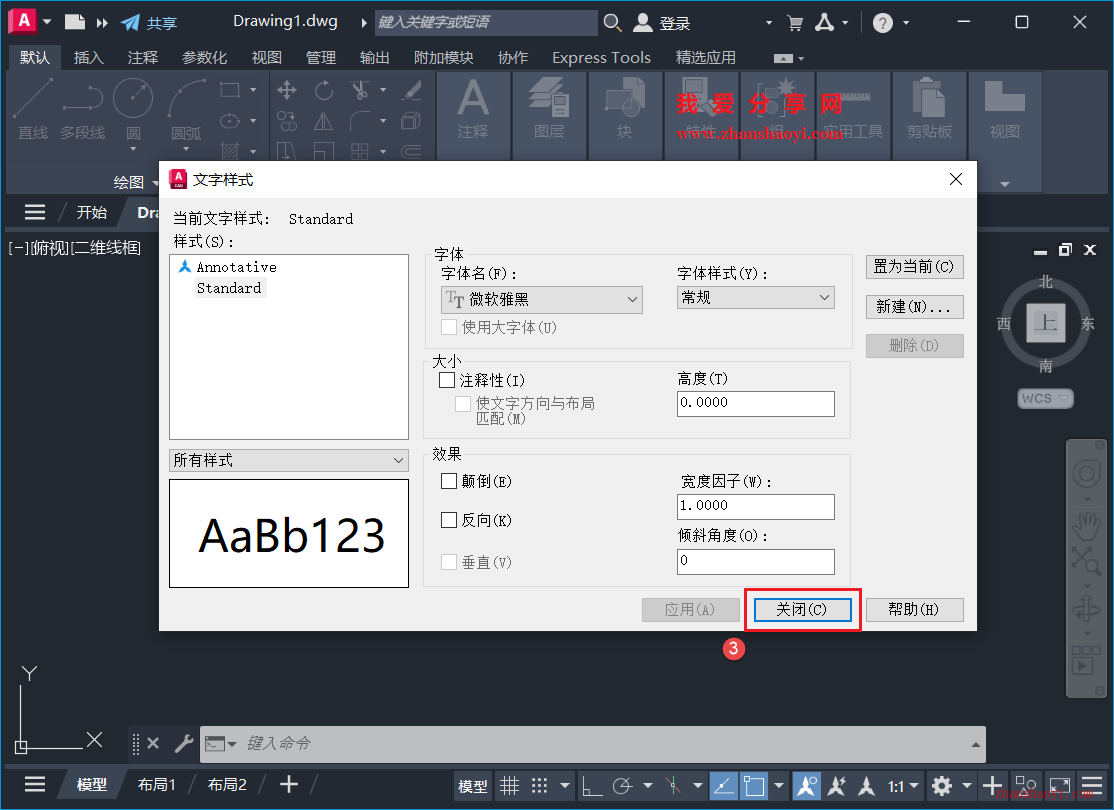Select the Line (直线) draw tool
Viewport: 1114px width, 810px height.
(33, 109)
